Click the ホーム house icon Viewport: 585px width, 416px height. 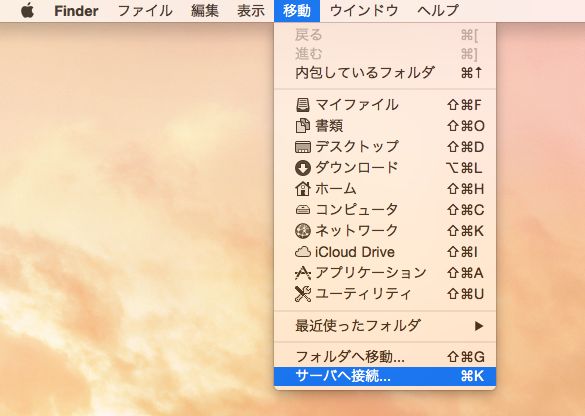point(303,189)
